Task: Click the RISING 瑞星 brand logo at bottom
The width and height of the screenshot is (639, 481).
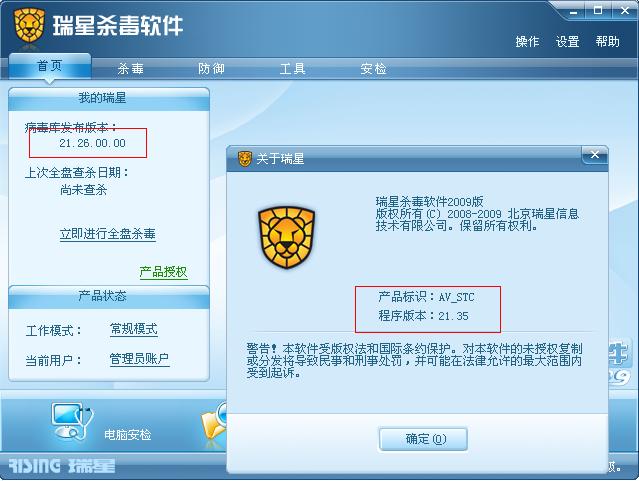Action: (62, 466)
